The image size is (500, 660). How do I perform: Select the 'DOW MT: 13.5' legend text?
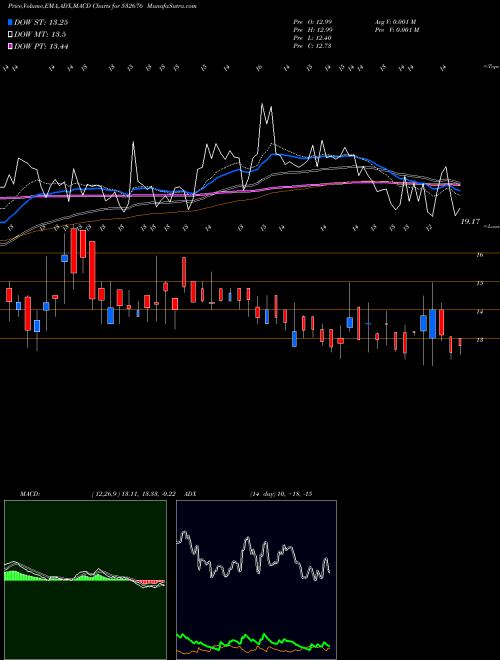[x=40, y=35]
